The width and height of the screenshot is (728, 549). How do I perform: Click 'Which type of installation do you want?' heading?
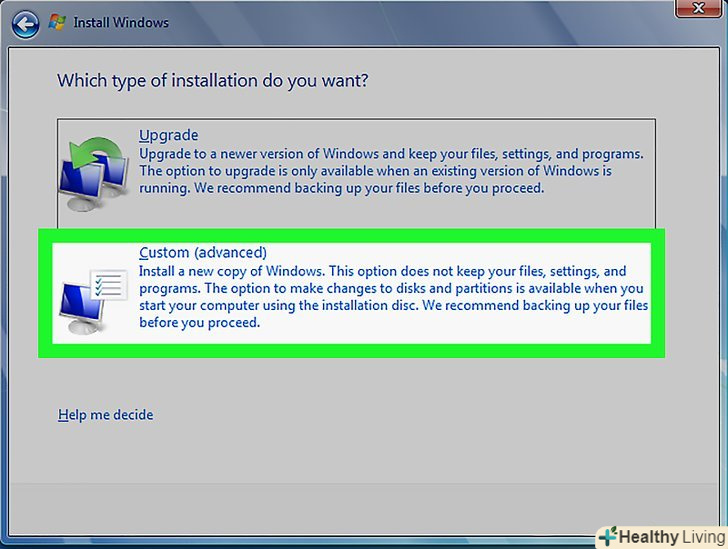pyautogui.click(x=213, y=81)
